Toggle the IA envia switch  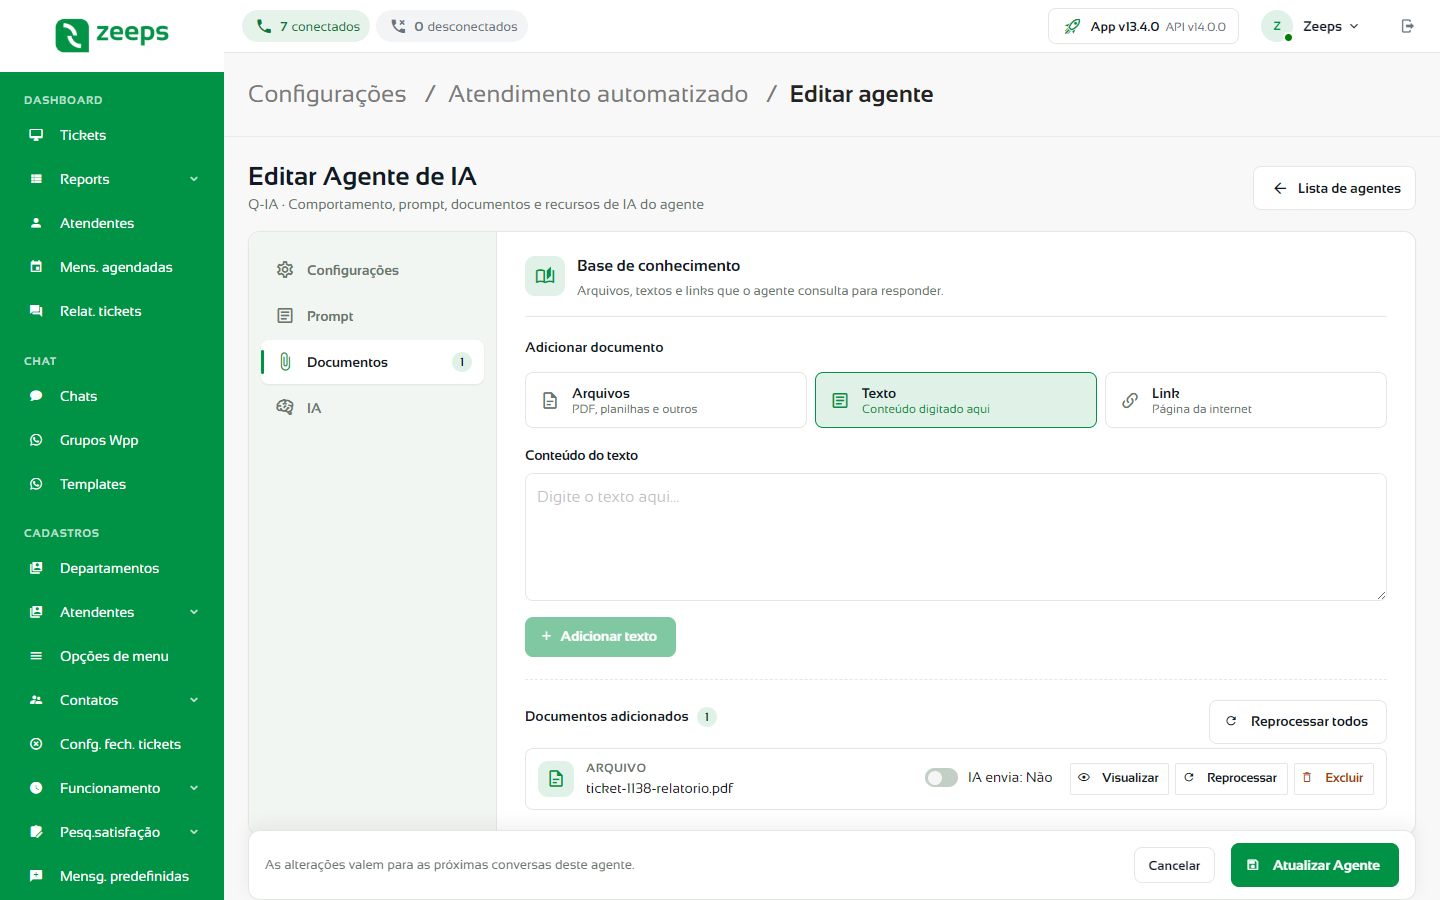pyautogui.click(x=941, y=778)
